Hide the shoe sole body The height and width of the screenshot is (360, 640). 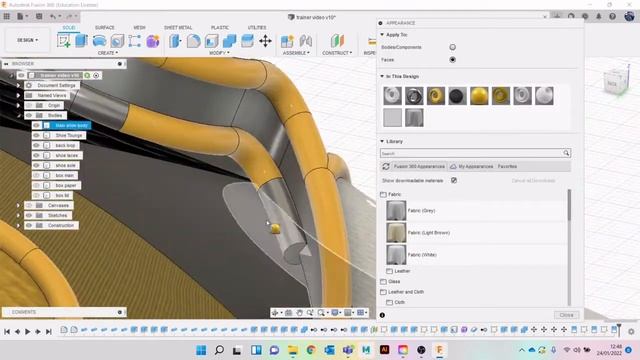36,165
